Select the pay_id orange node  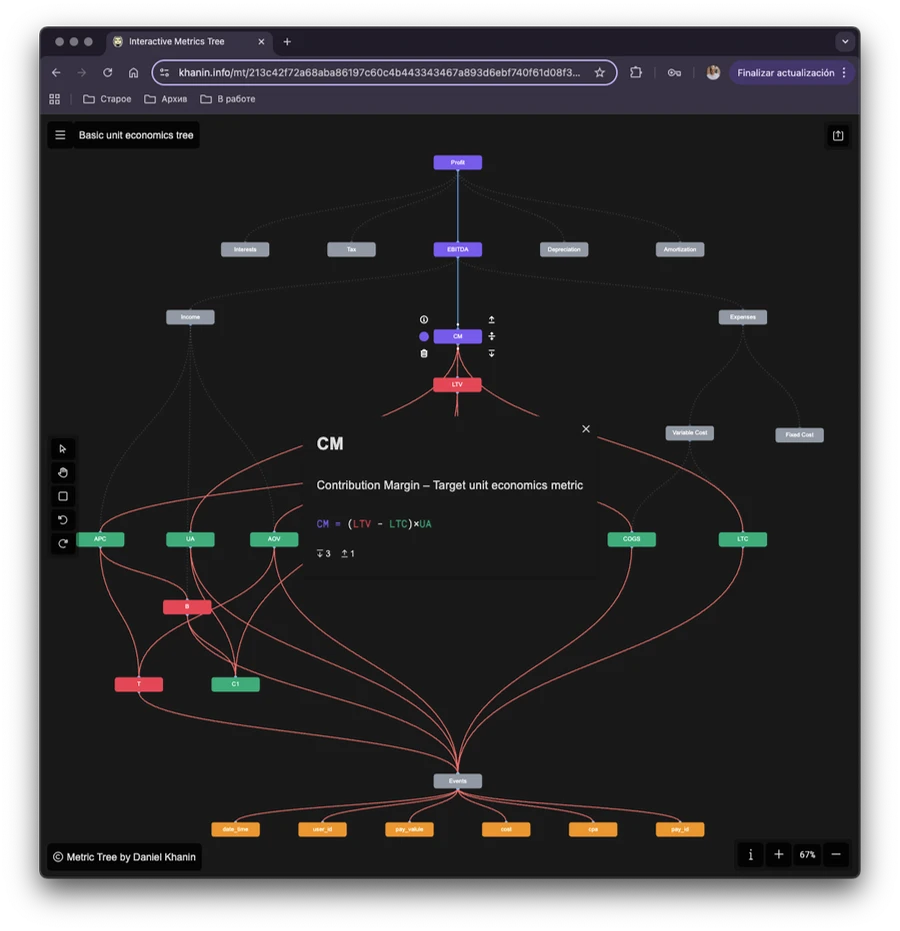click(x=680, y=829)
